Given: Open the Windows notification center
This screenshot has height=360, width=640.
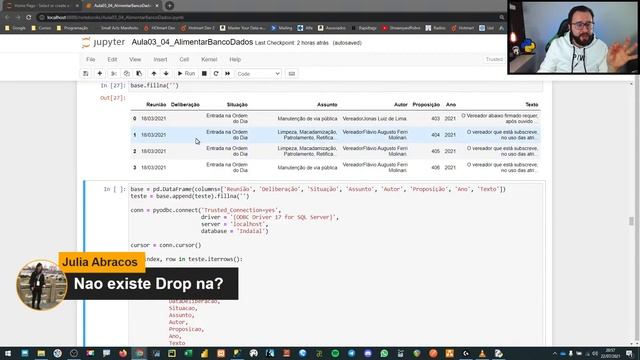Looking at the screenshot, I should pos(629,353).
